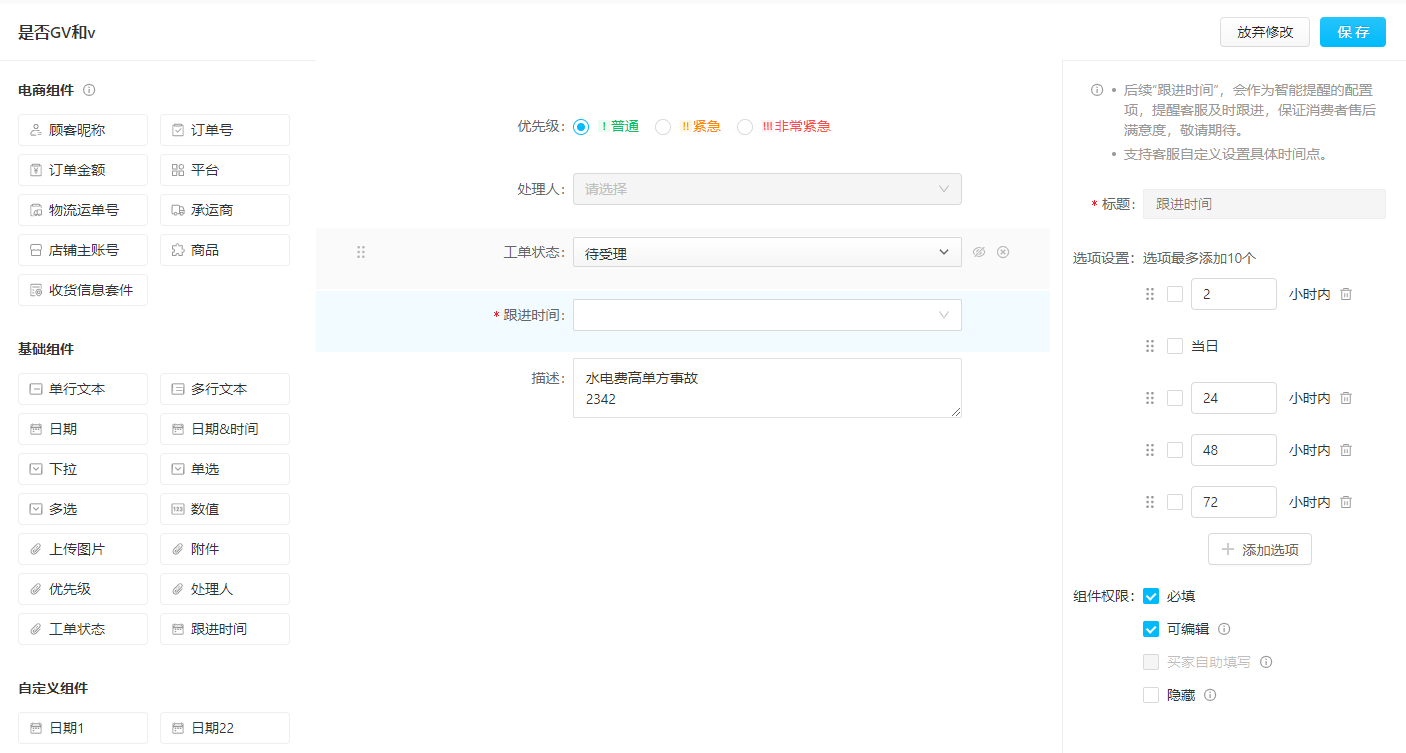This screenshot has height=753, width=1406.
Task: Add the 附件 component
Action: [x=225, y=549]
